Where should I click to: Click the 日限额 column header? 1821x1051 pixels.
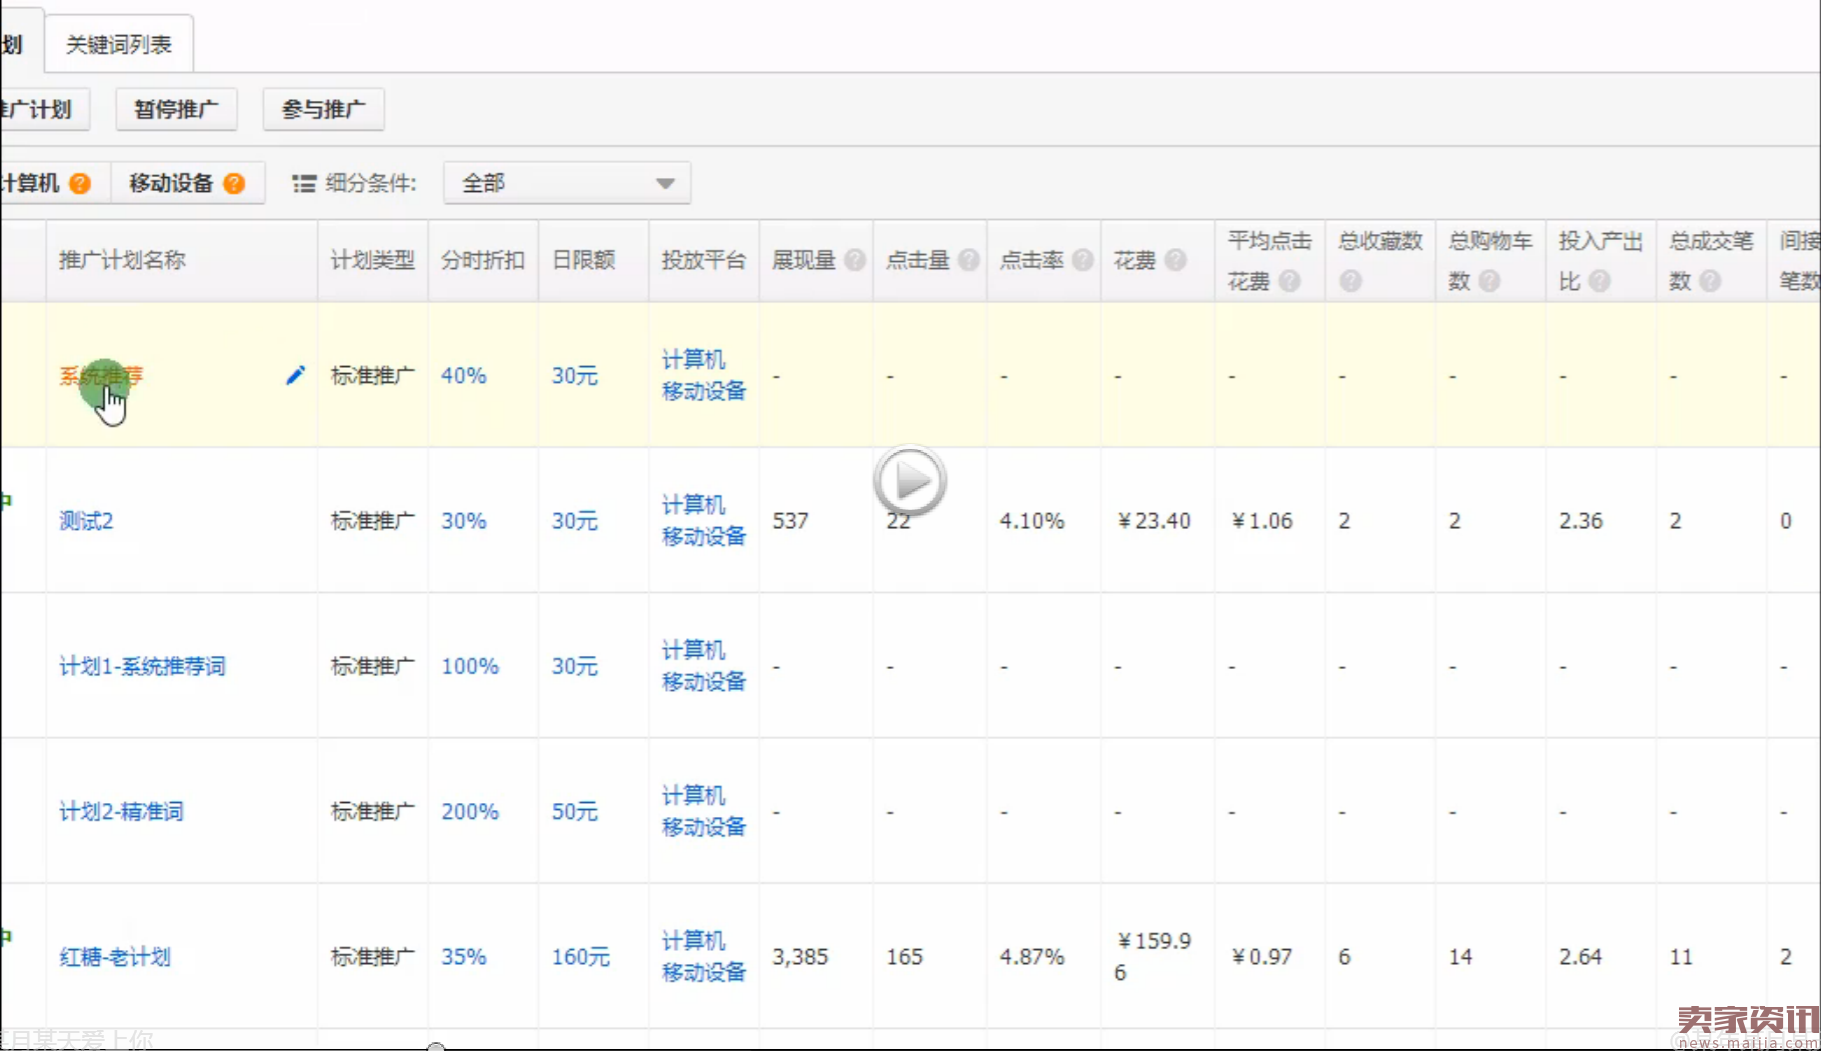584,260
